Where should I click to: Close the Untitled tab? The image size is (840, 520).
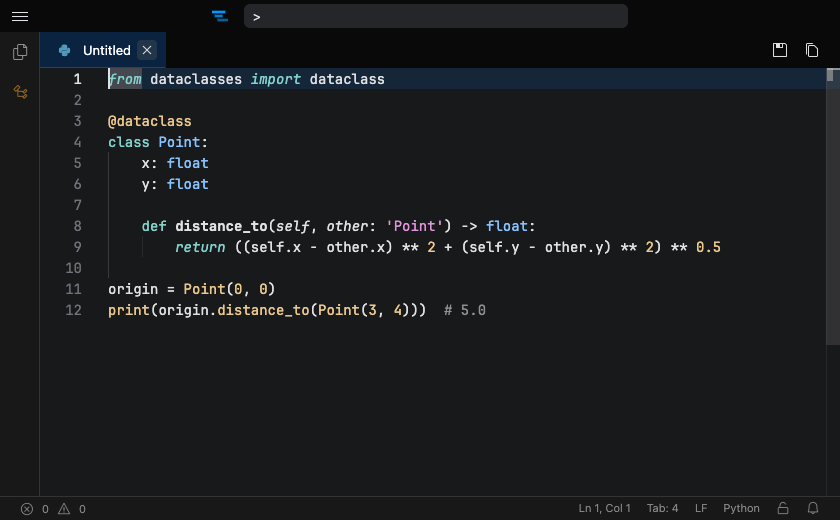[147, 50]
